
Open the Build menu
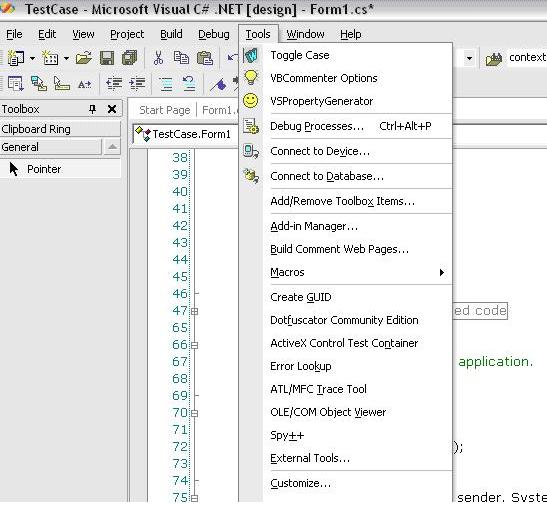[x=171, y=34]
